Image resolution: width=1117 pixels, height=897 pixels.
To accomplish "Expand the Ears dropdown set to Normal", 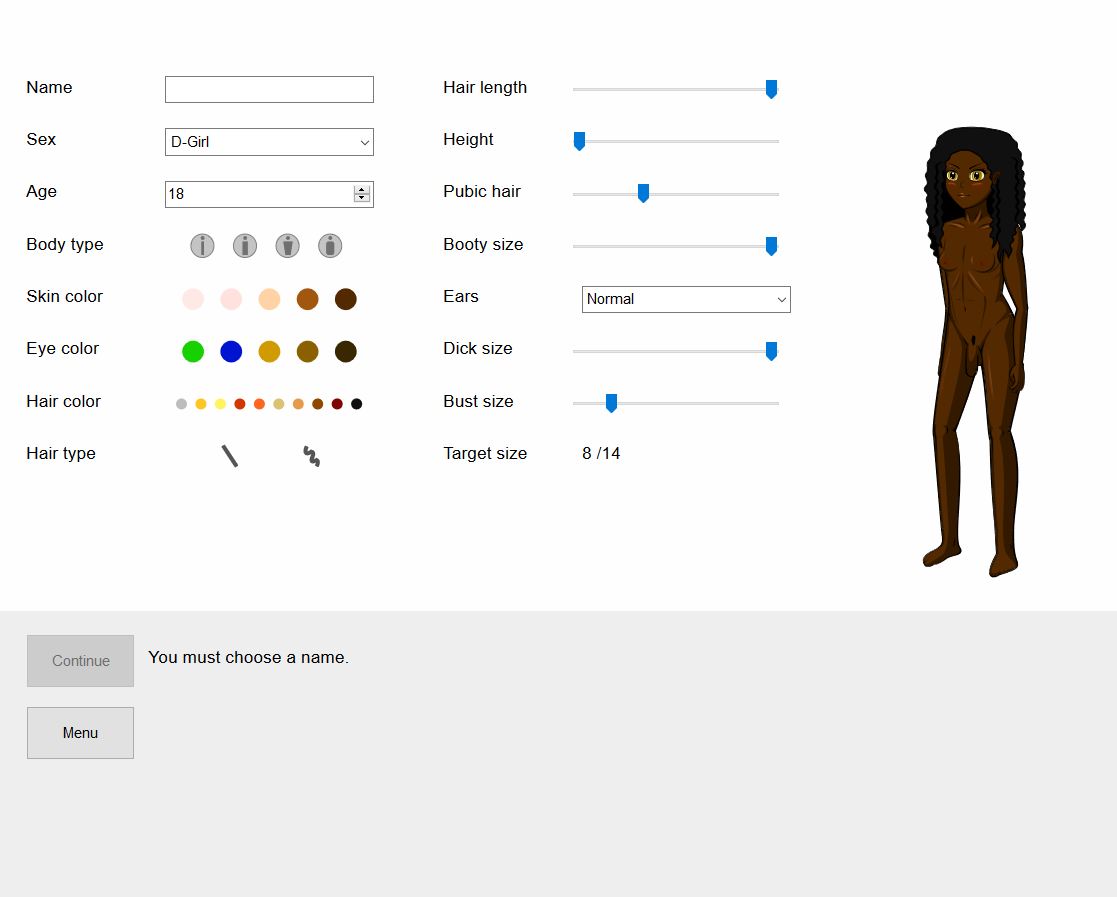I will click(x=686, y=299).
